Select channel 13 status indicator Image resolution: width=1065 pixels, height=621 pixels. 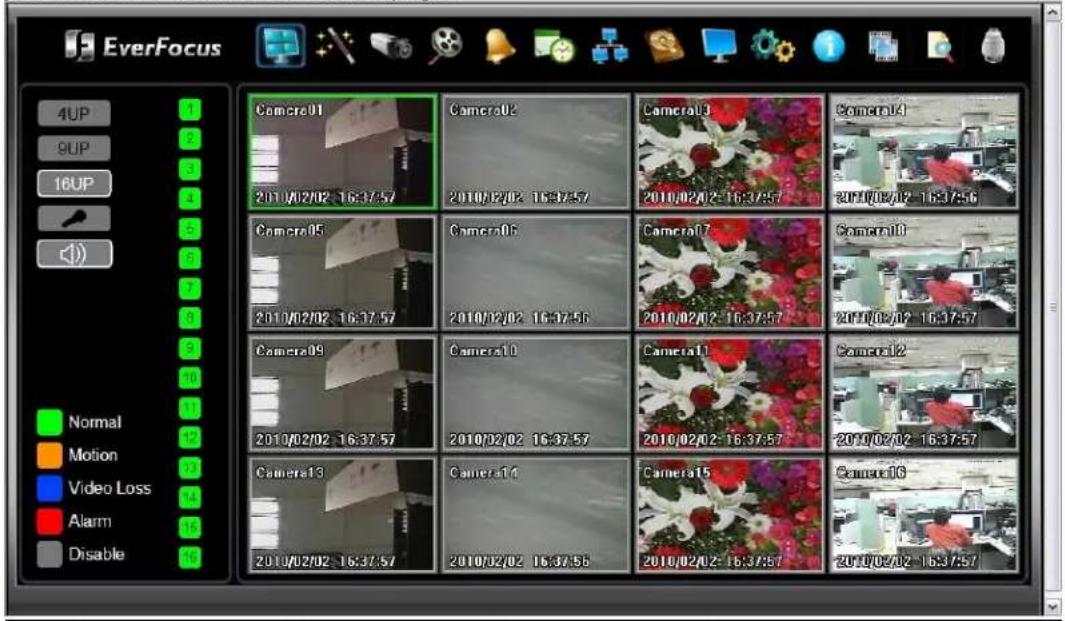click(x=190, y=467)
